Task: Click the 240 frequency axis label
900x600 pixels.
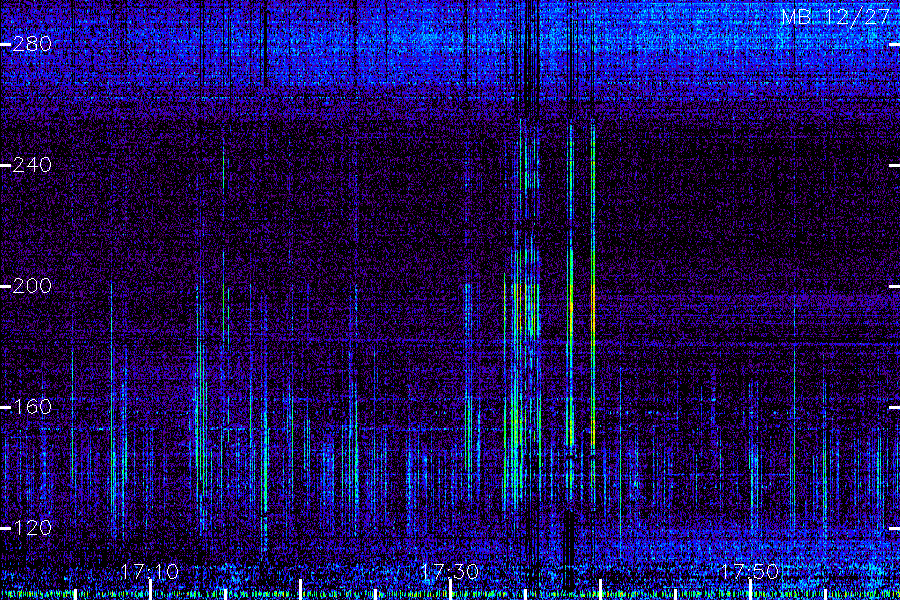Action: point(32,165)
